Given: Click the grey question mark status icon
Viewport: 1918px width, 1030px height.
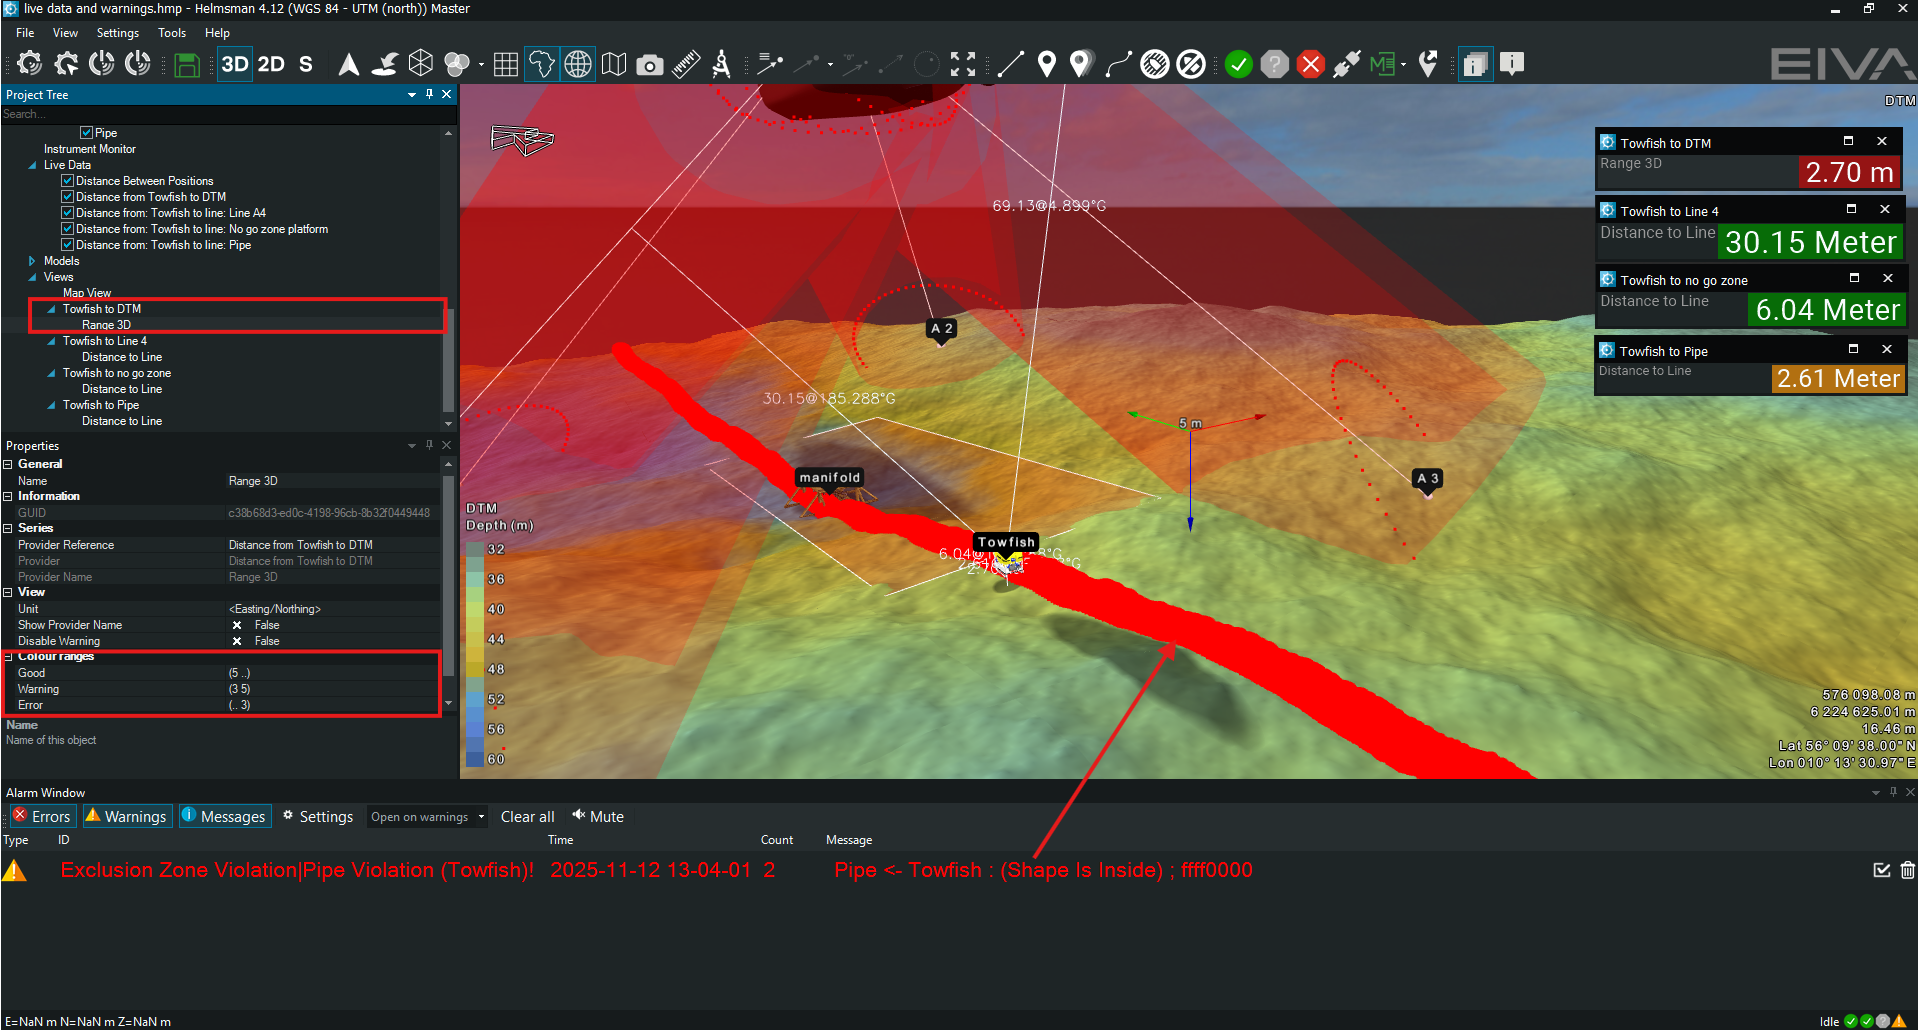Looking at the screenshot, I should coord(1275,65).
